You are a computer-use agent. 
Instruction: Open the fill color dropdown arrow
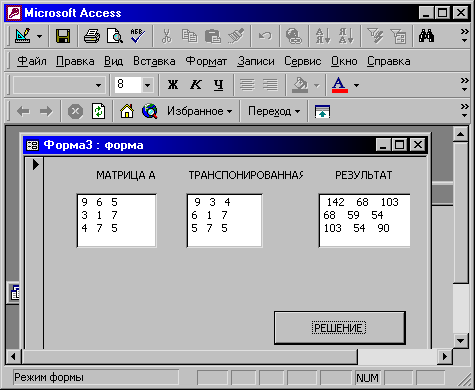(316, 85)
